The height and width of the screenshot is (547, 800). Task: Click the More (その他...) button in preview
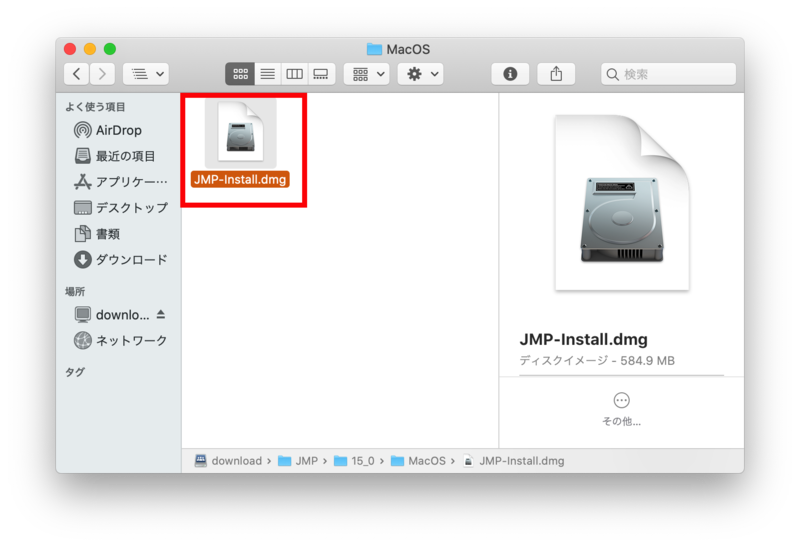click(621, 409)
